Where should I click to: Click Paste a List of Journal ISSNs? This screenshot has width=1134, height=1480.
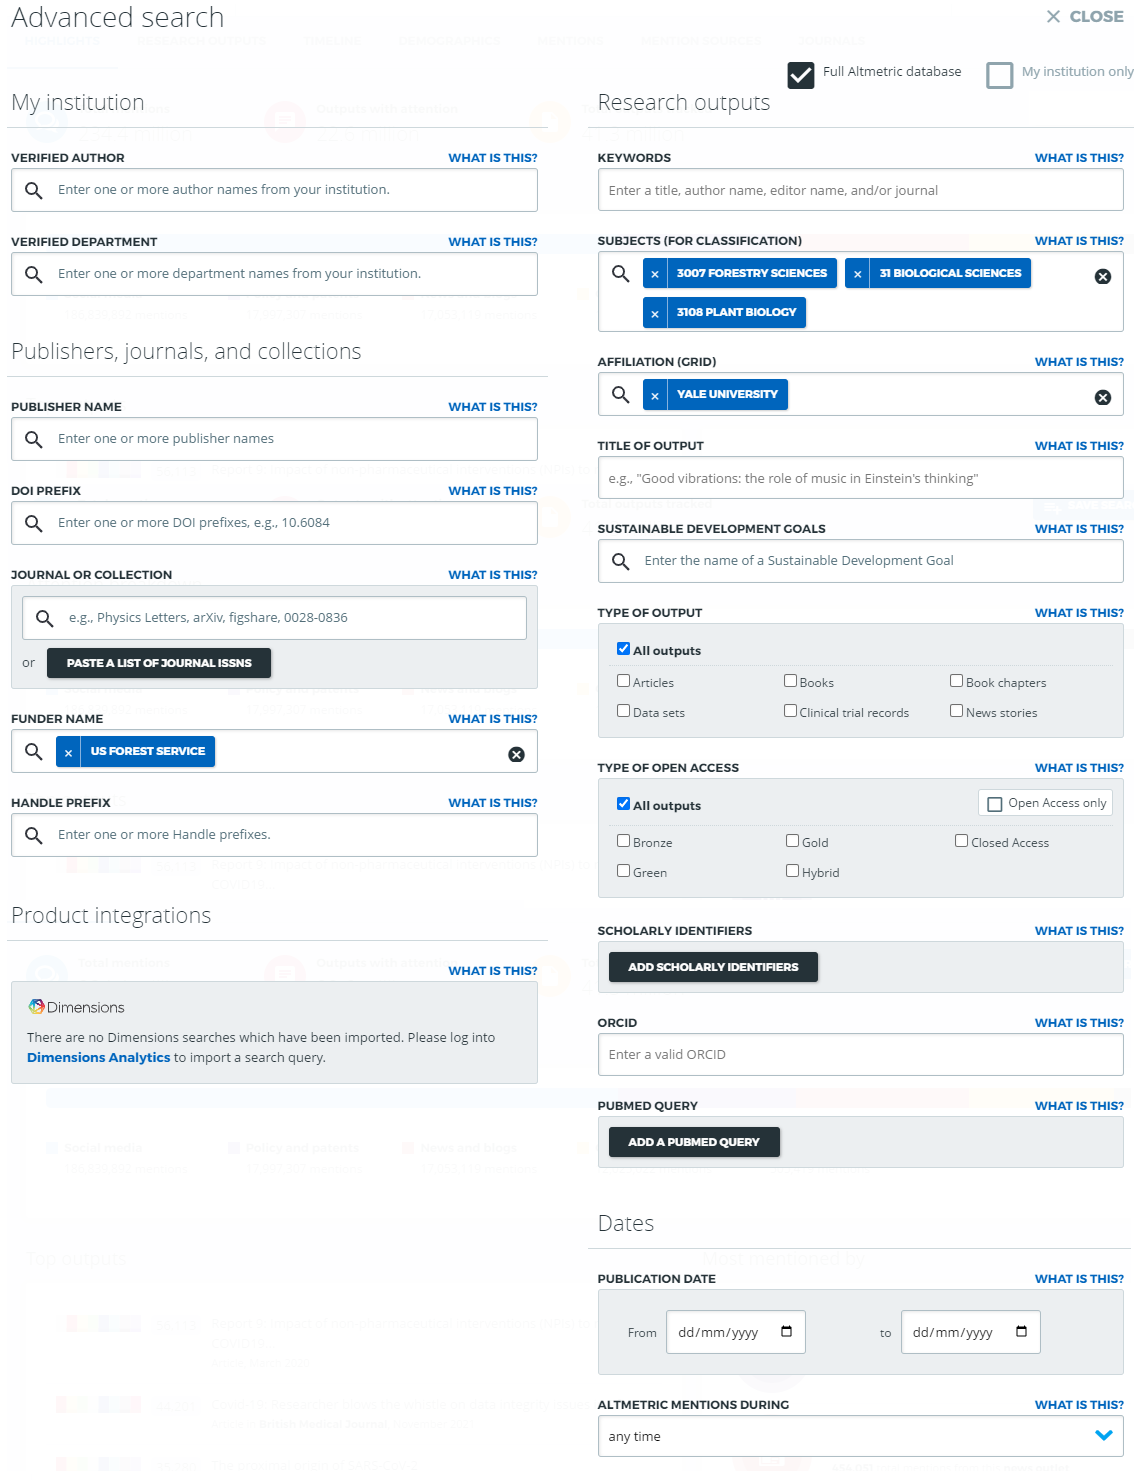click(159, 663)
